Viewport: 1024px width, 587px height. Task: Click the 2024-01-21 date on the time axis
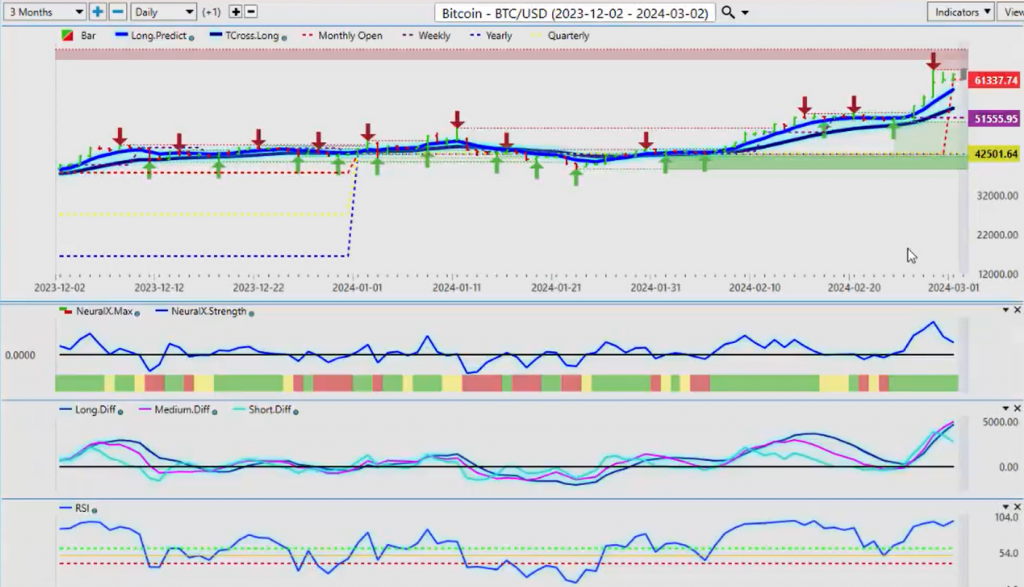click(556, 287)
